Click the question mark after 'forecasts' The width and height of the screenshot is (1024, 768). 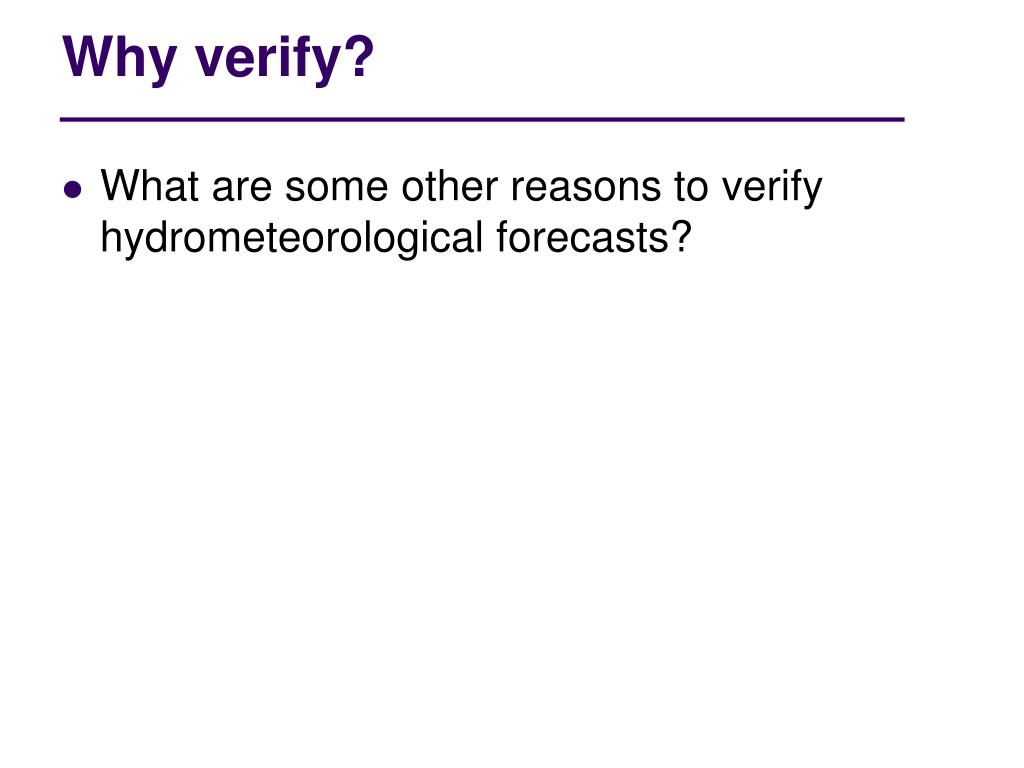682,237
